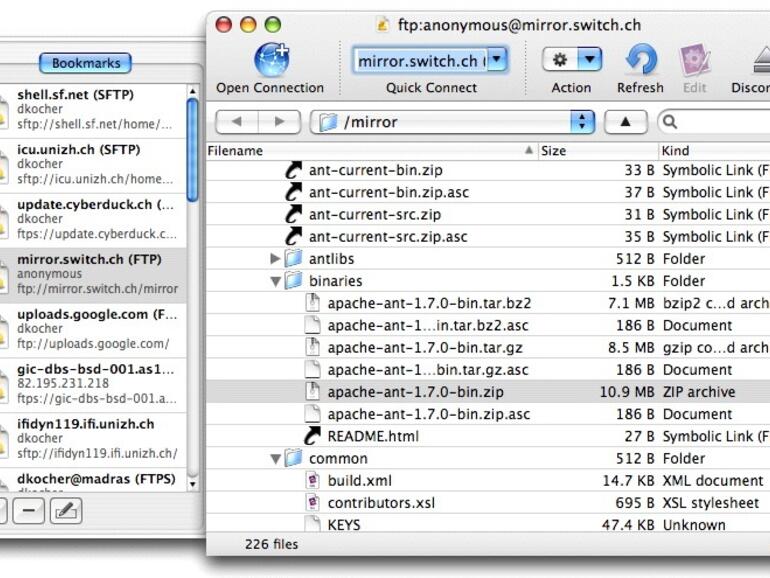Click the common folder icon

click(294, 458)
